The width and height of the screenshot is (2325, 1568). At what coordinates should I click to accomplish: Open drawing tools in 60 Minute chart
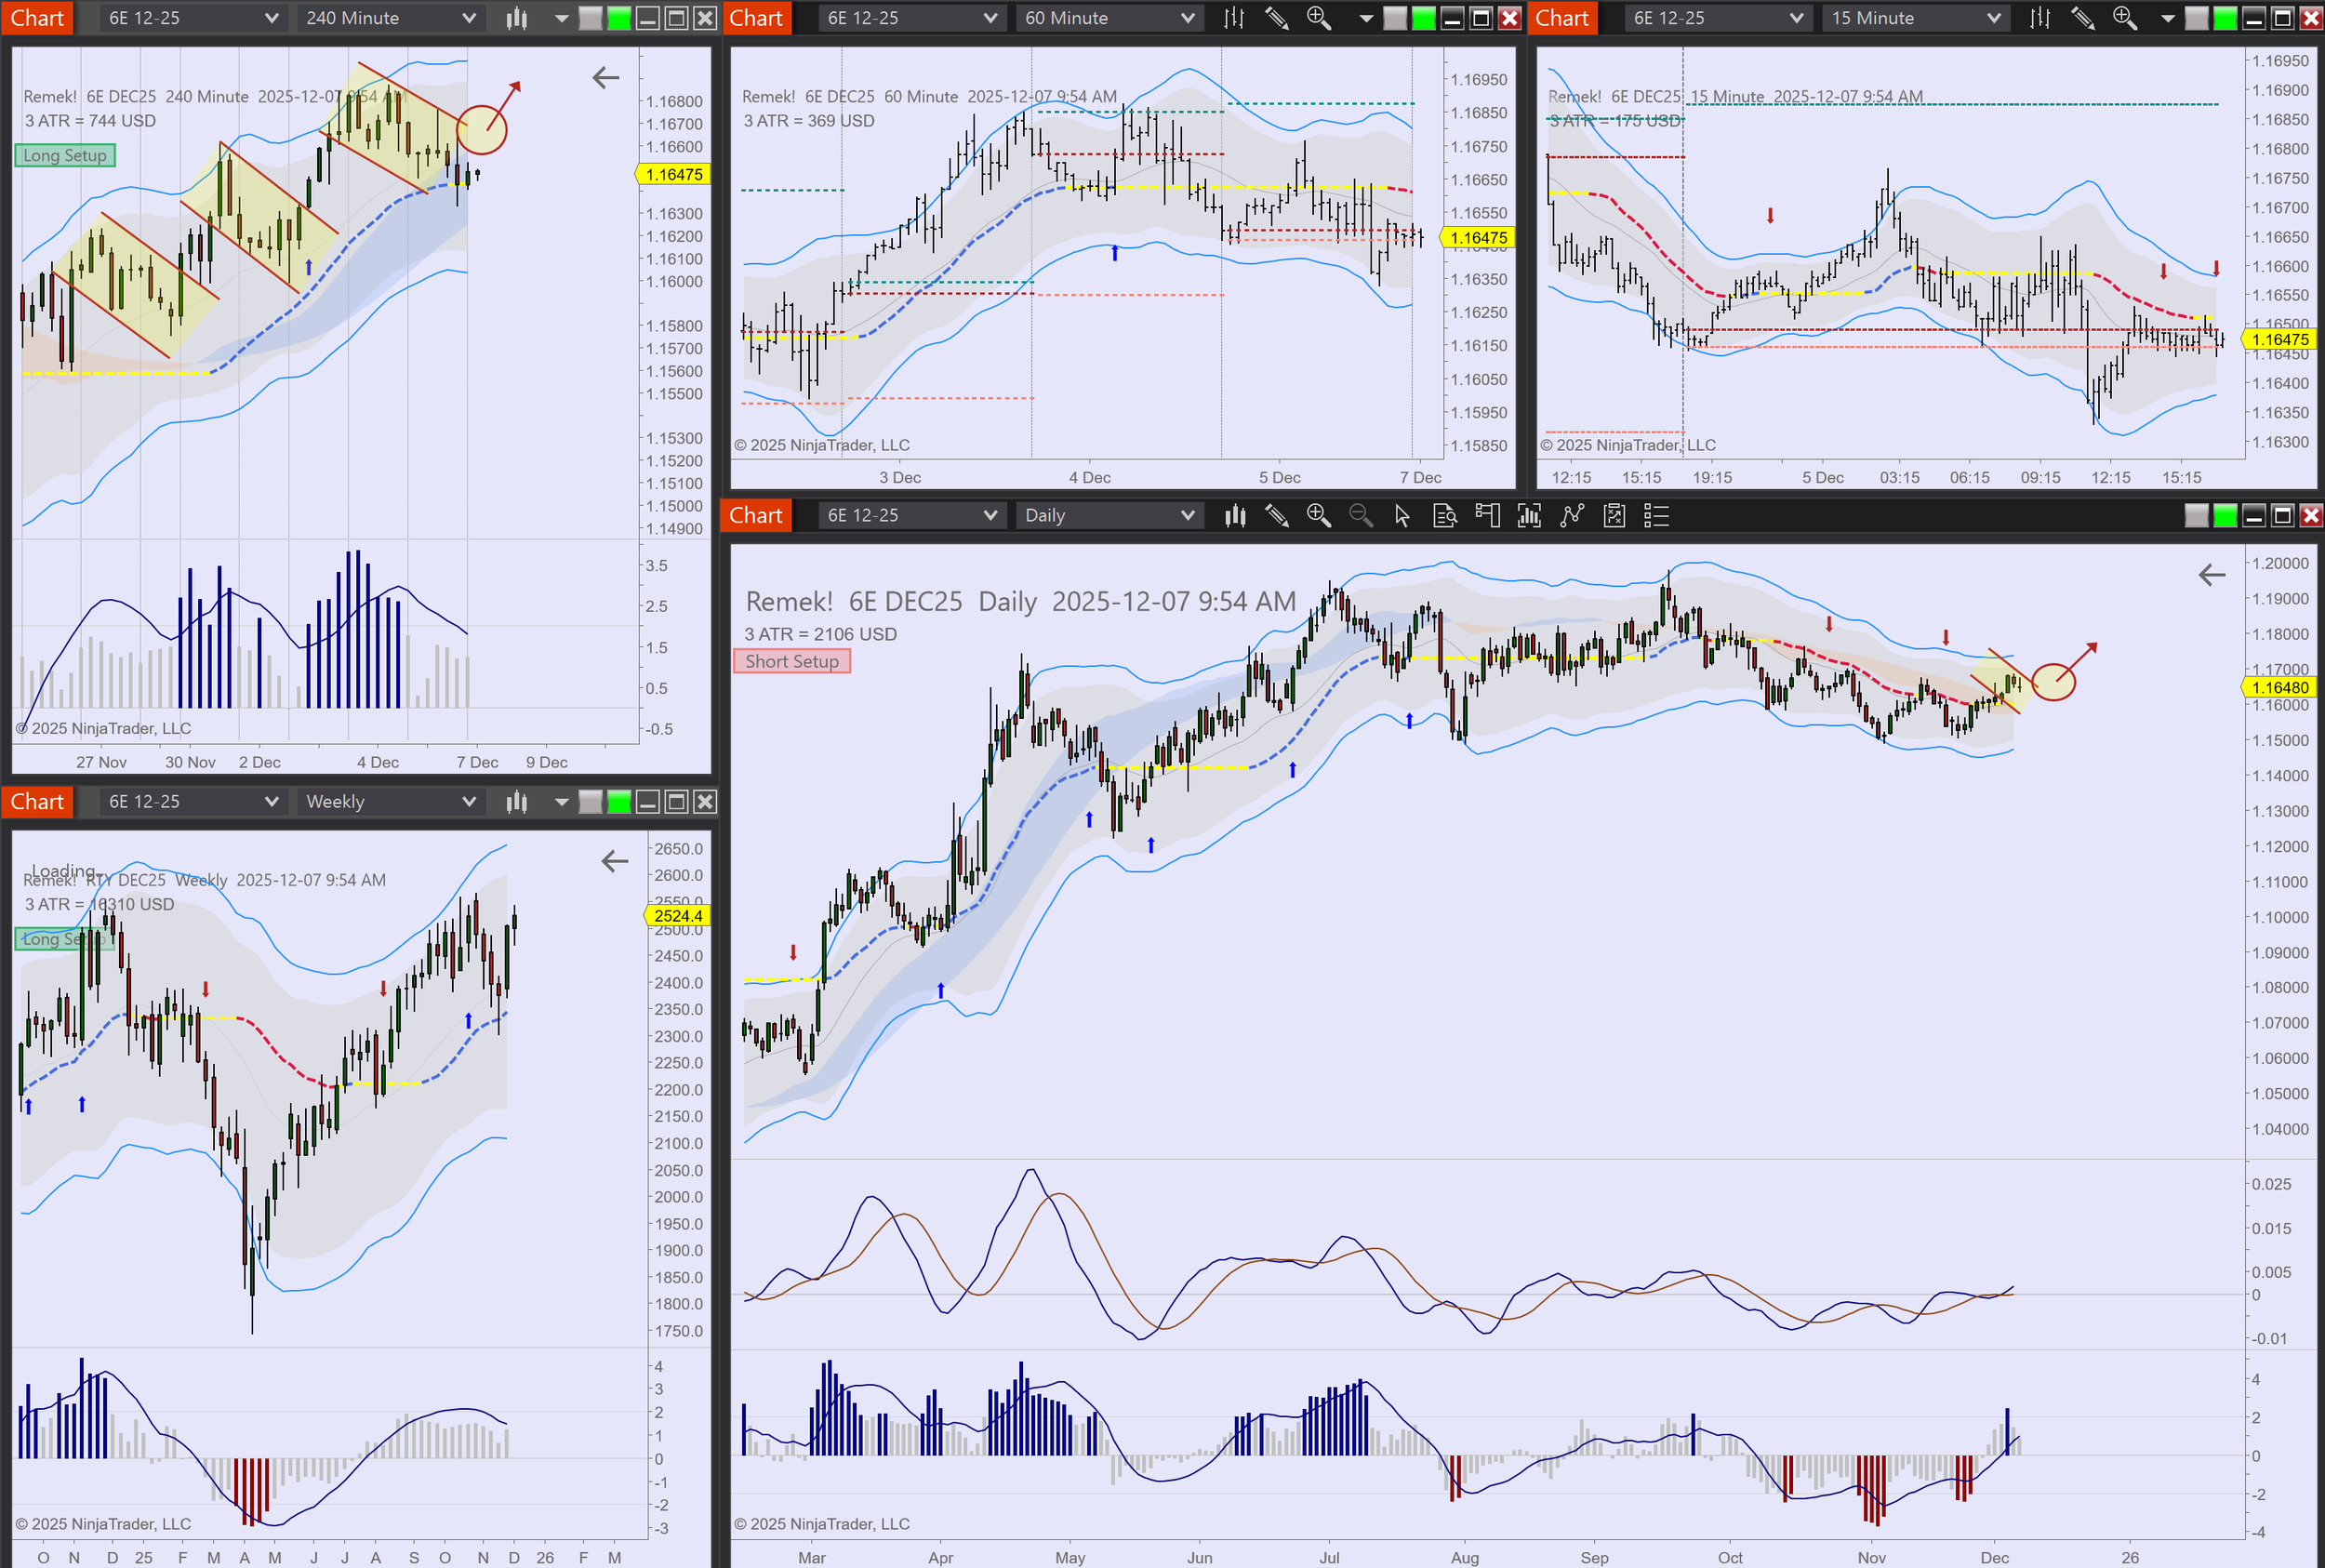pos(1276,18)
